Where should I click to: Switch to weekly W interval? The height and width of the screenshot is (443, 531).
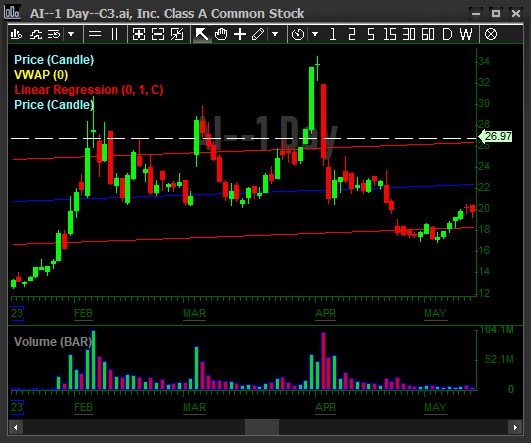pos(466,34)
